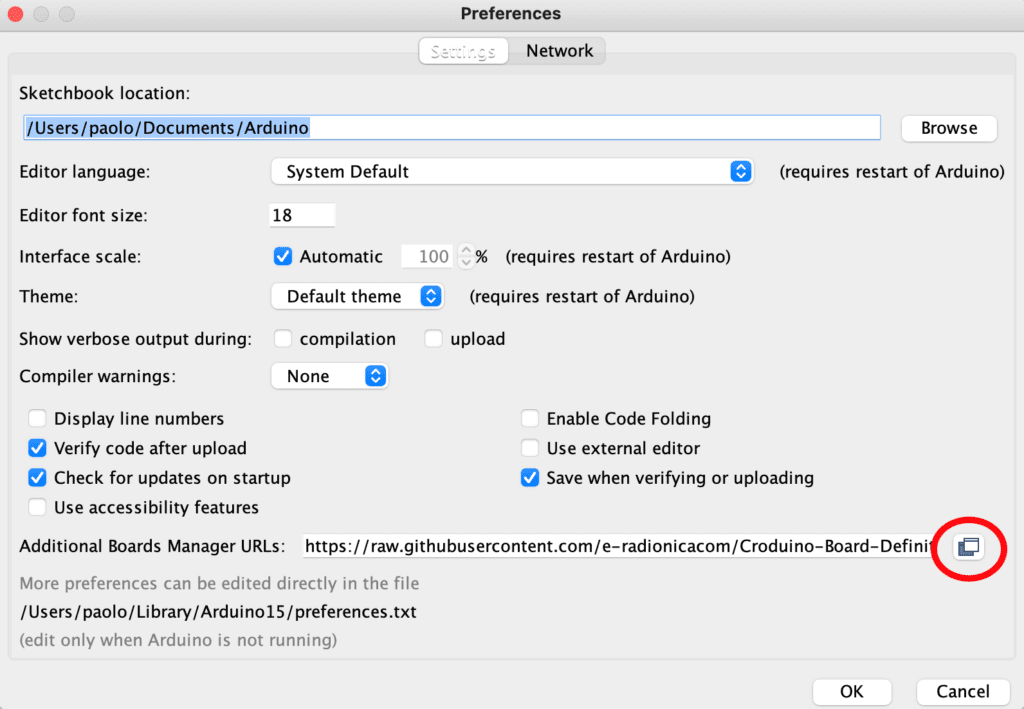The height and width of the screenshot is (709, 1024).
Task: Open the Additional Boards Manager URLs editor window icon
Action: [x=968, y=546]
